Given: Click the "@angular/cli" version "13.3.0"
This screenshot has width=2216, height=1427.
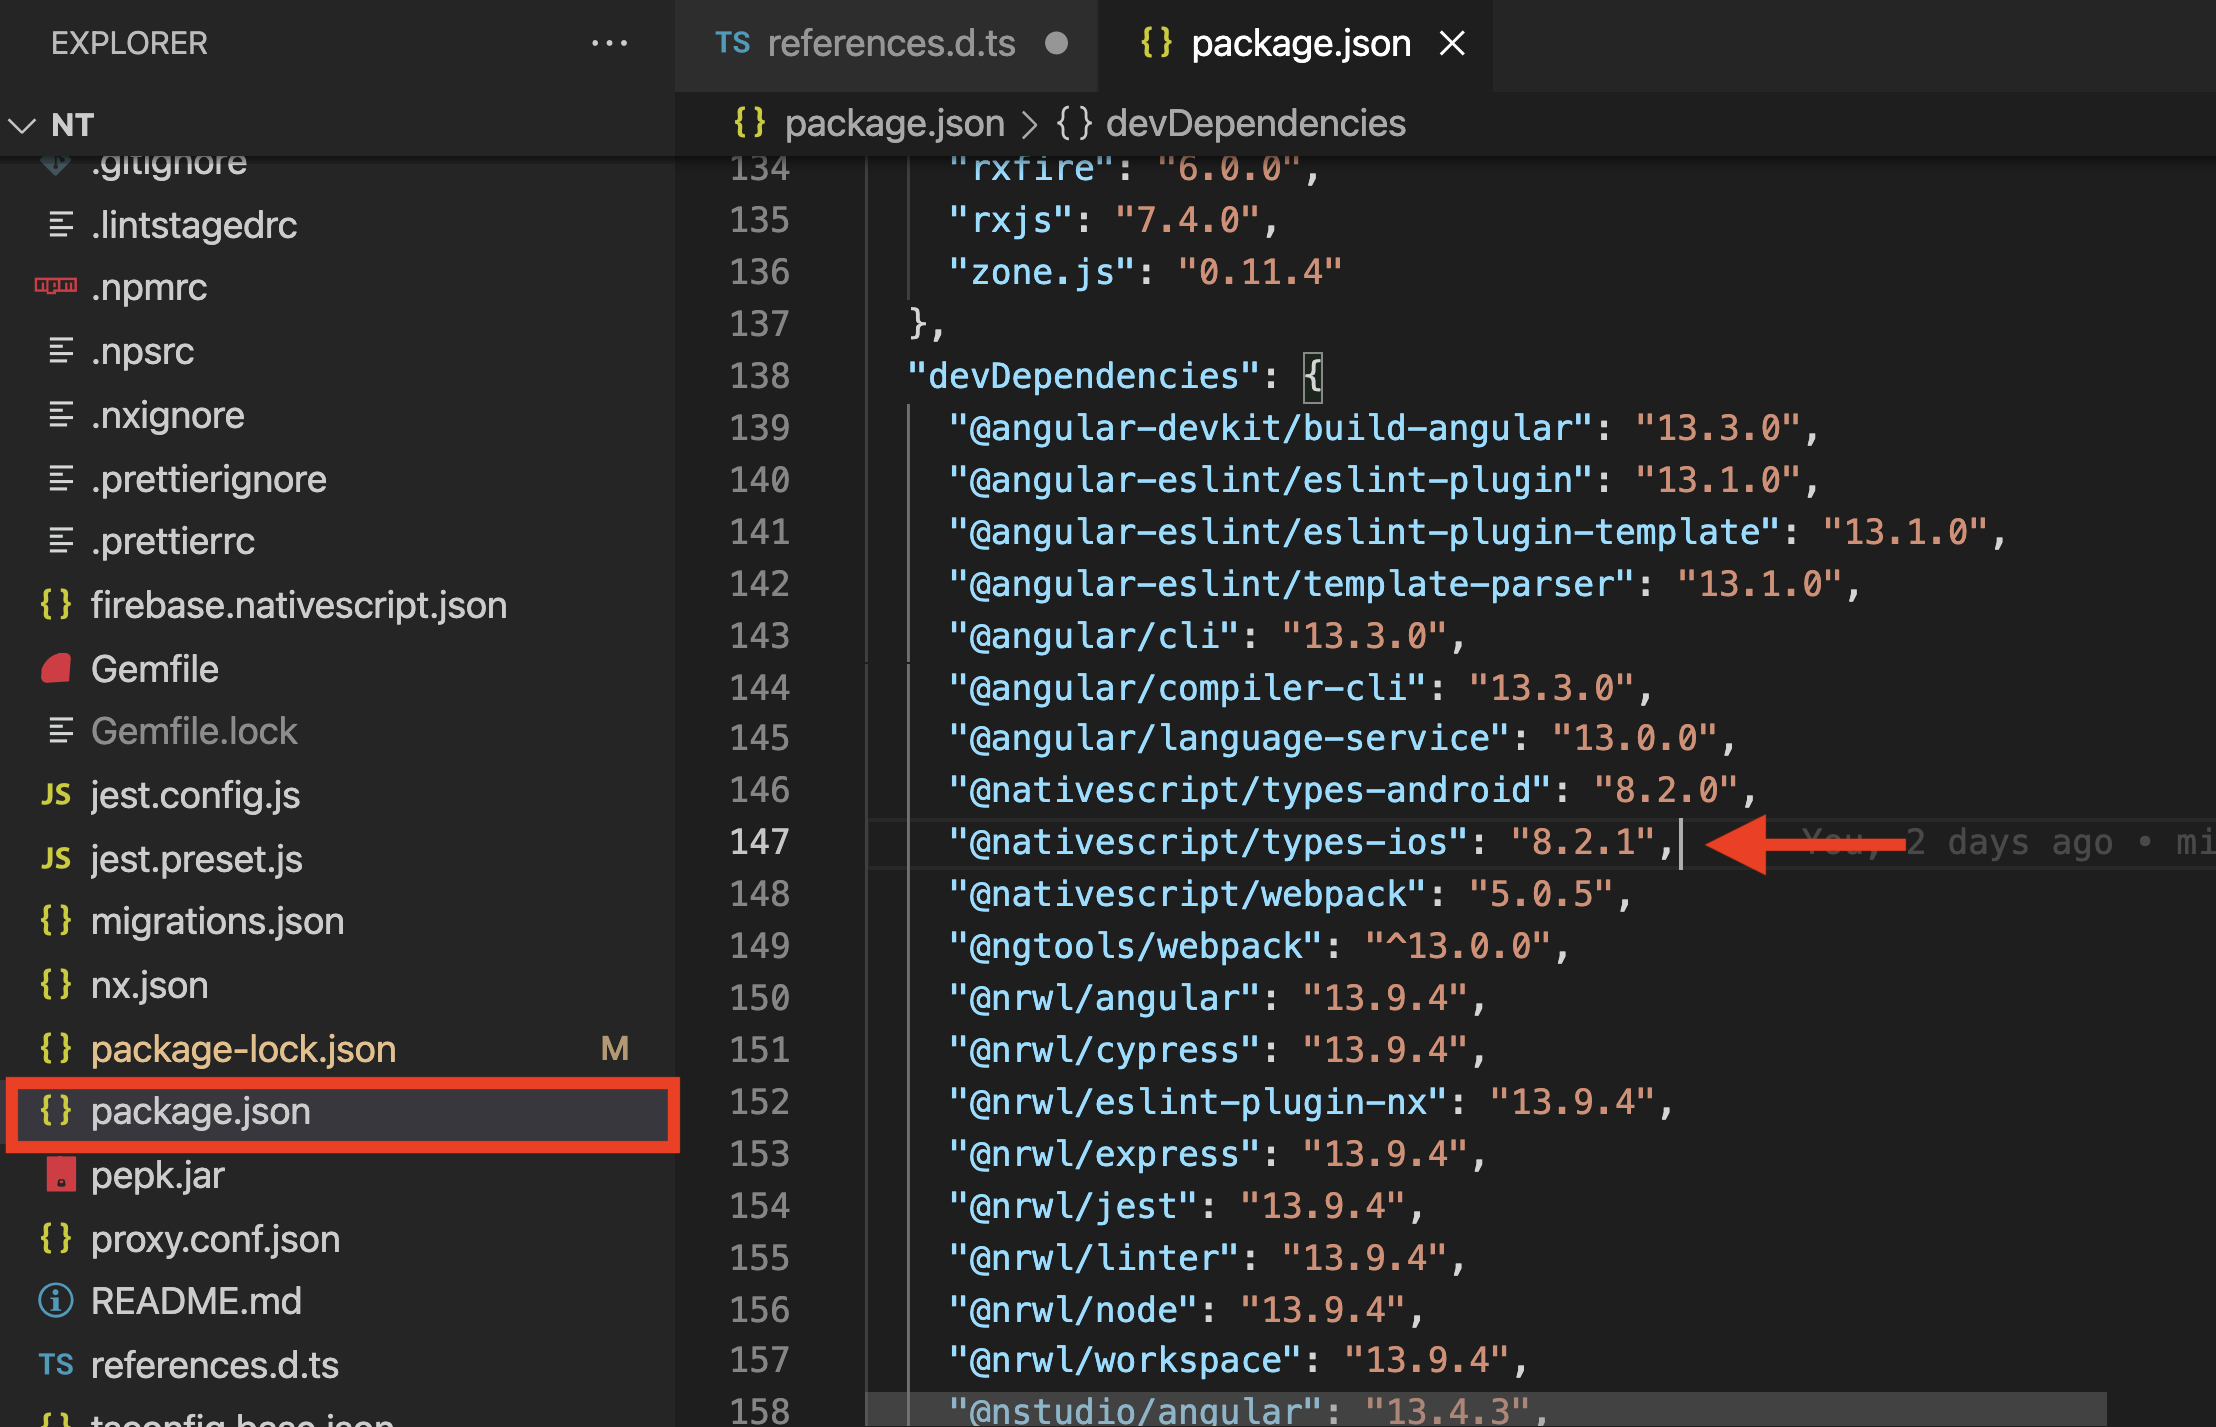Looking at the screenshot, I should 1364,636.
